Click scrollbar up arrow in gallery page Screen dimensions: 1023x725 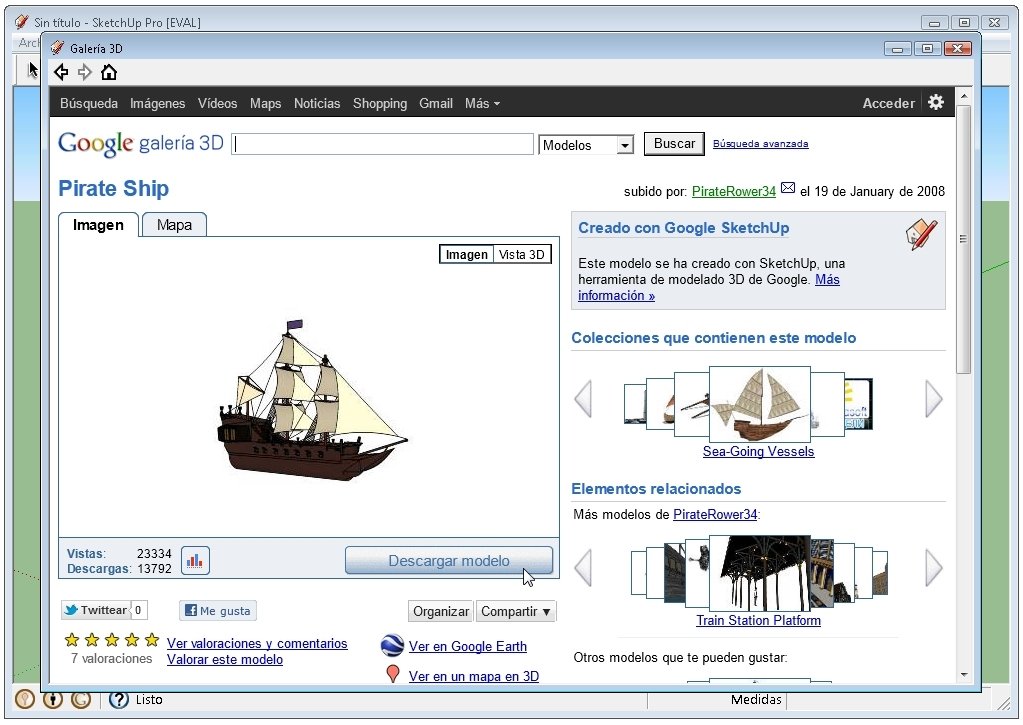click(x=964, y=96)
